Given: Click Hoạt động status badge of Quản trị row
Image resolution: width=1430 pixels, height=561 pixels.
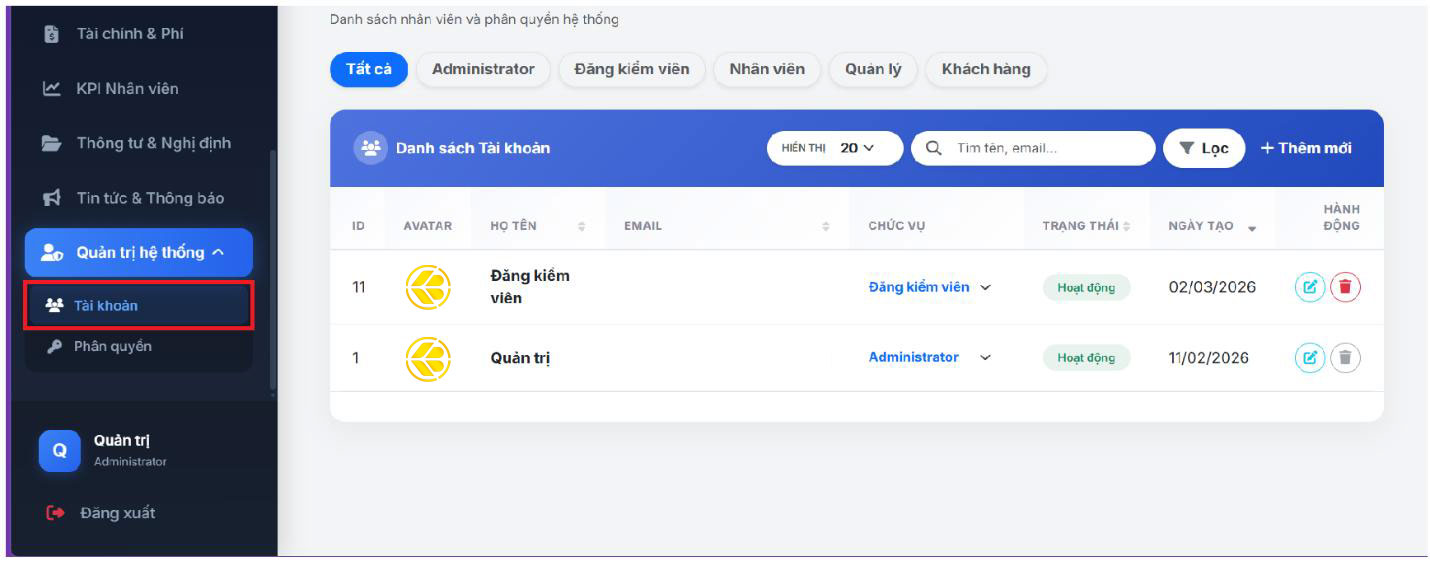Looking at the screenshot, I should click(1086, 358).
